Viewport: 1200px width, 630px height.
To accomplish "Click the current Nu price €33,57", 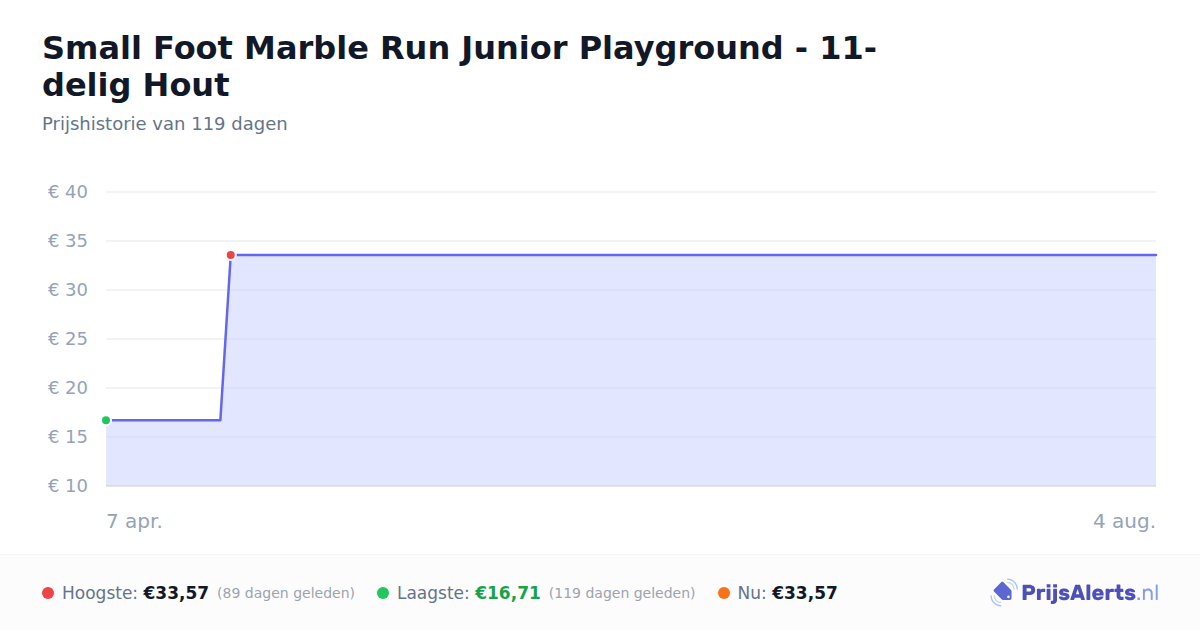I will pyautogui.click(x=805, y=593).
